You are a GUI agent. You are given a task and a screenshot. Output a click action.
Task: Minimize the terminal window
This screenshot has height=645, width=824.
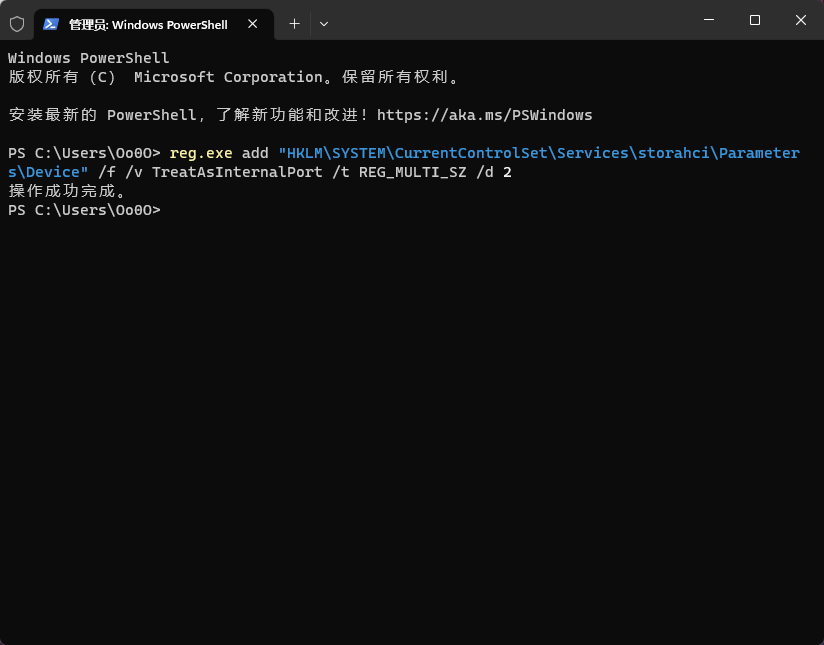(x=709, y=20)
